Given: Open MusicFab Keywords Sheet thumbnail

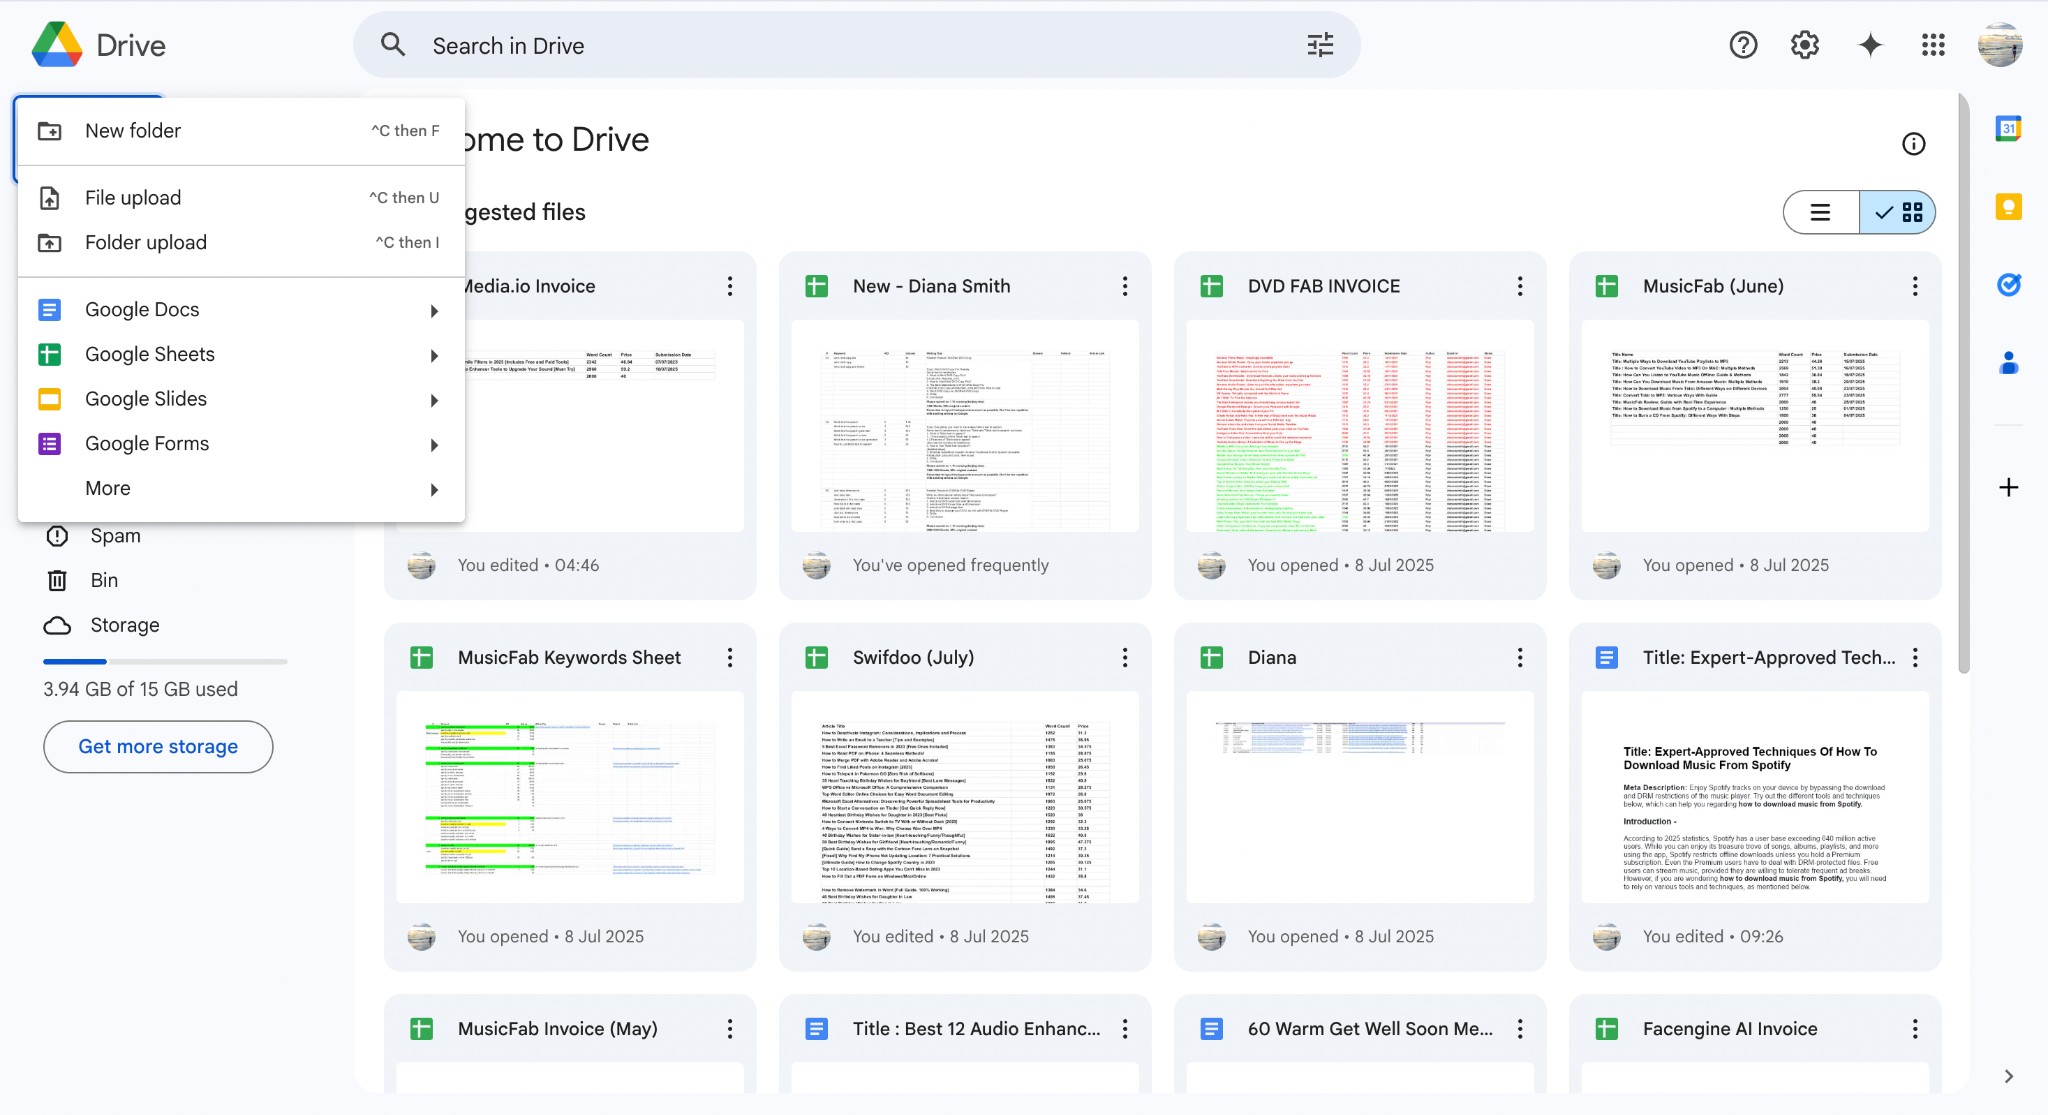Looking at the screenshot, I should 570,797.
